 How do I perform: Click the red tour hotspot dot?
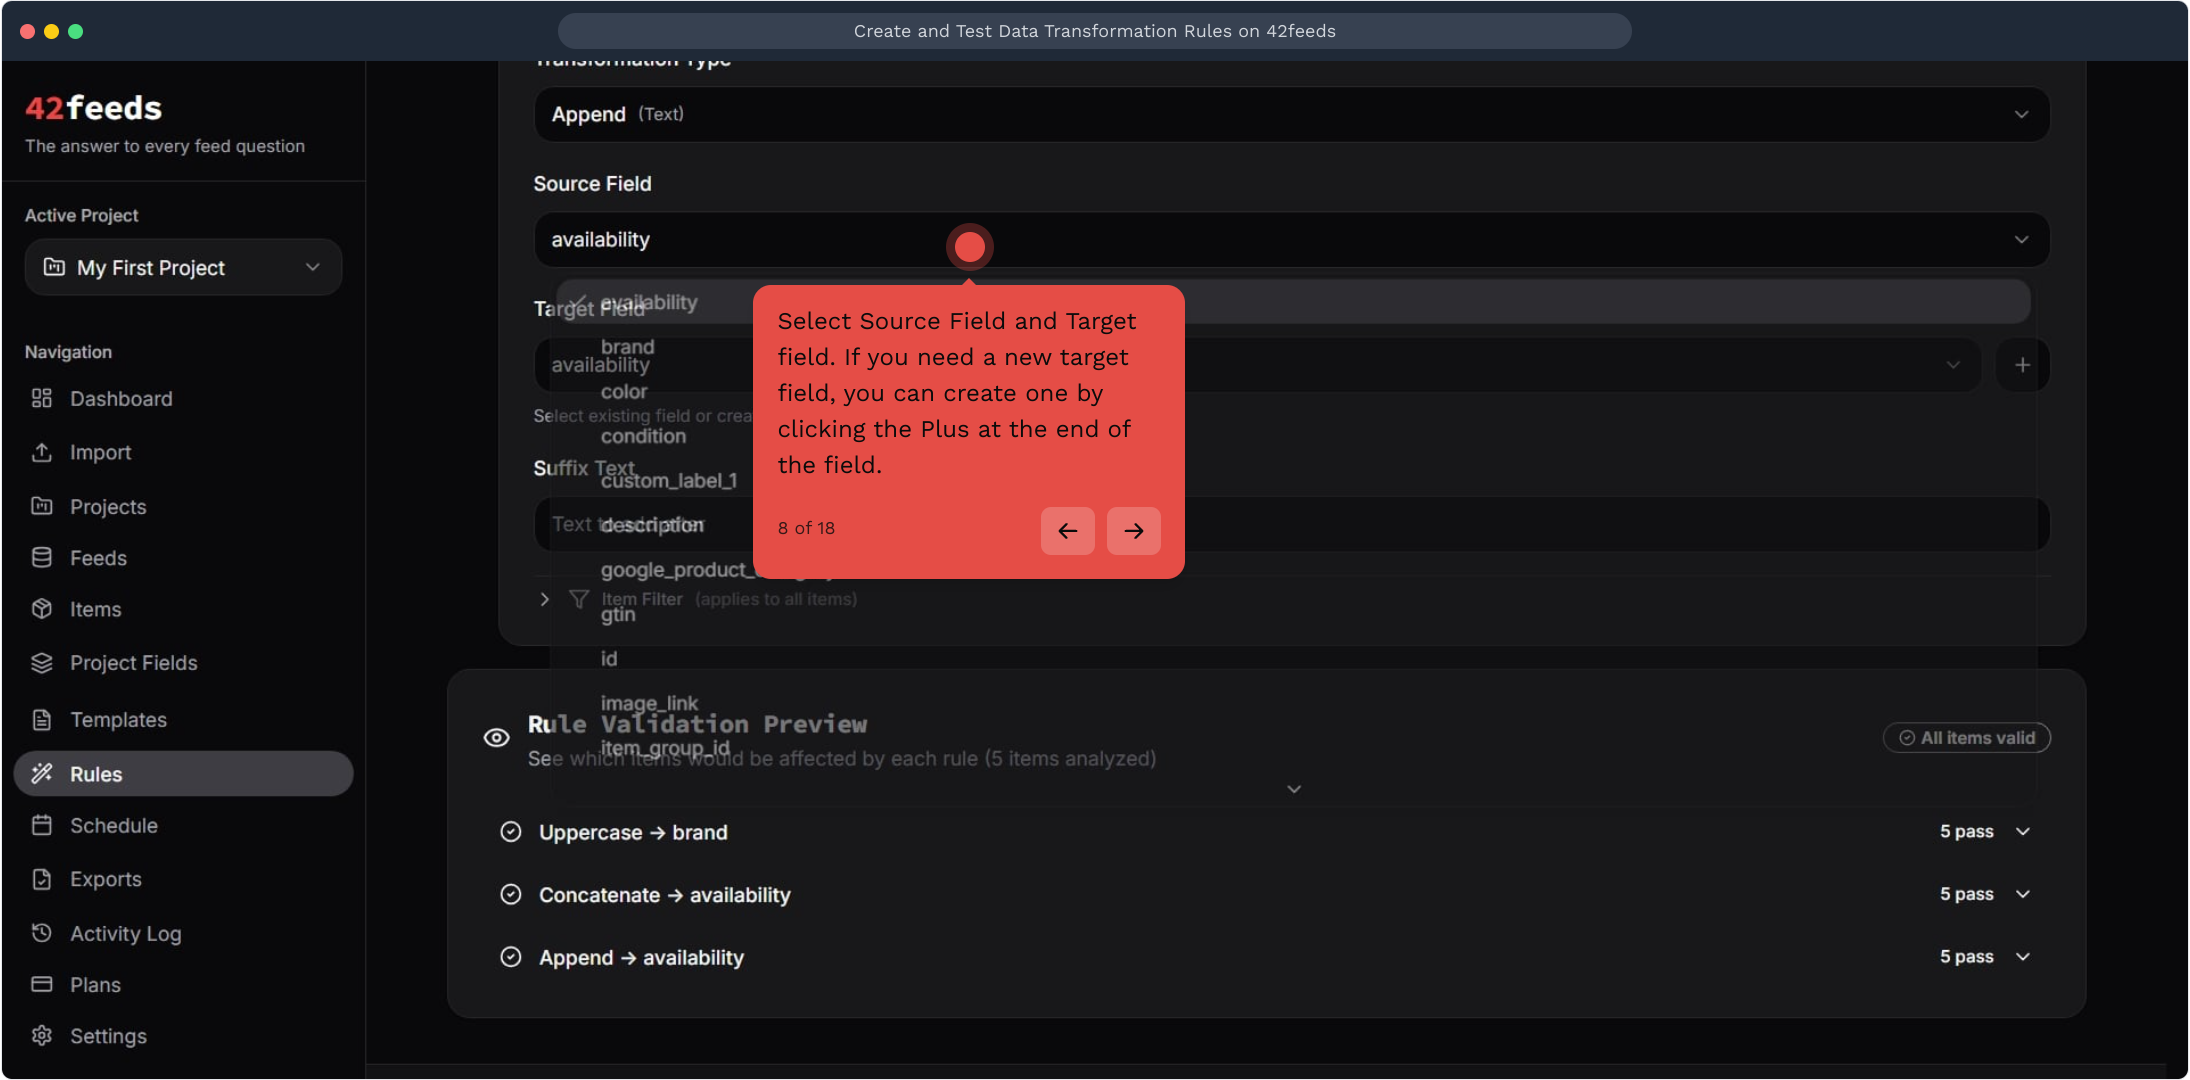coord(969,247)
